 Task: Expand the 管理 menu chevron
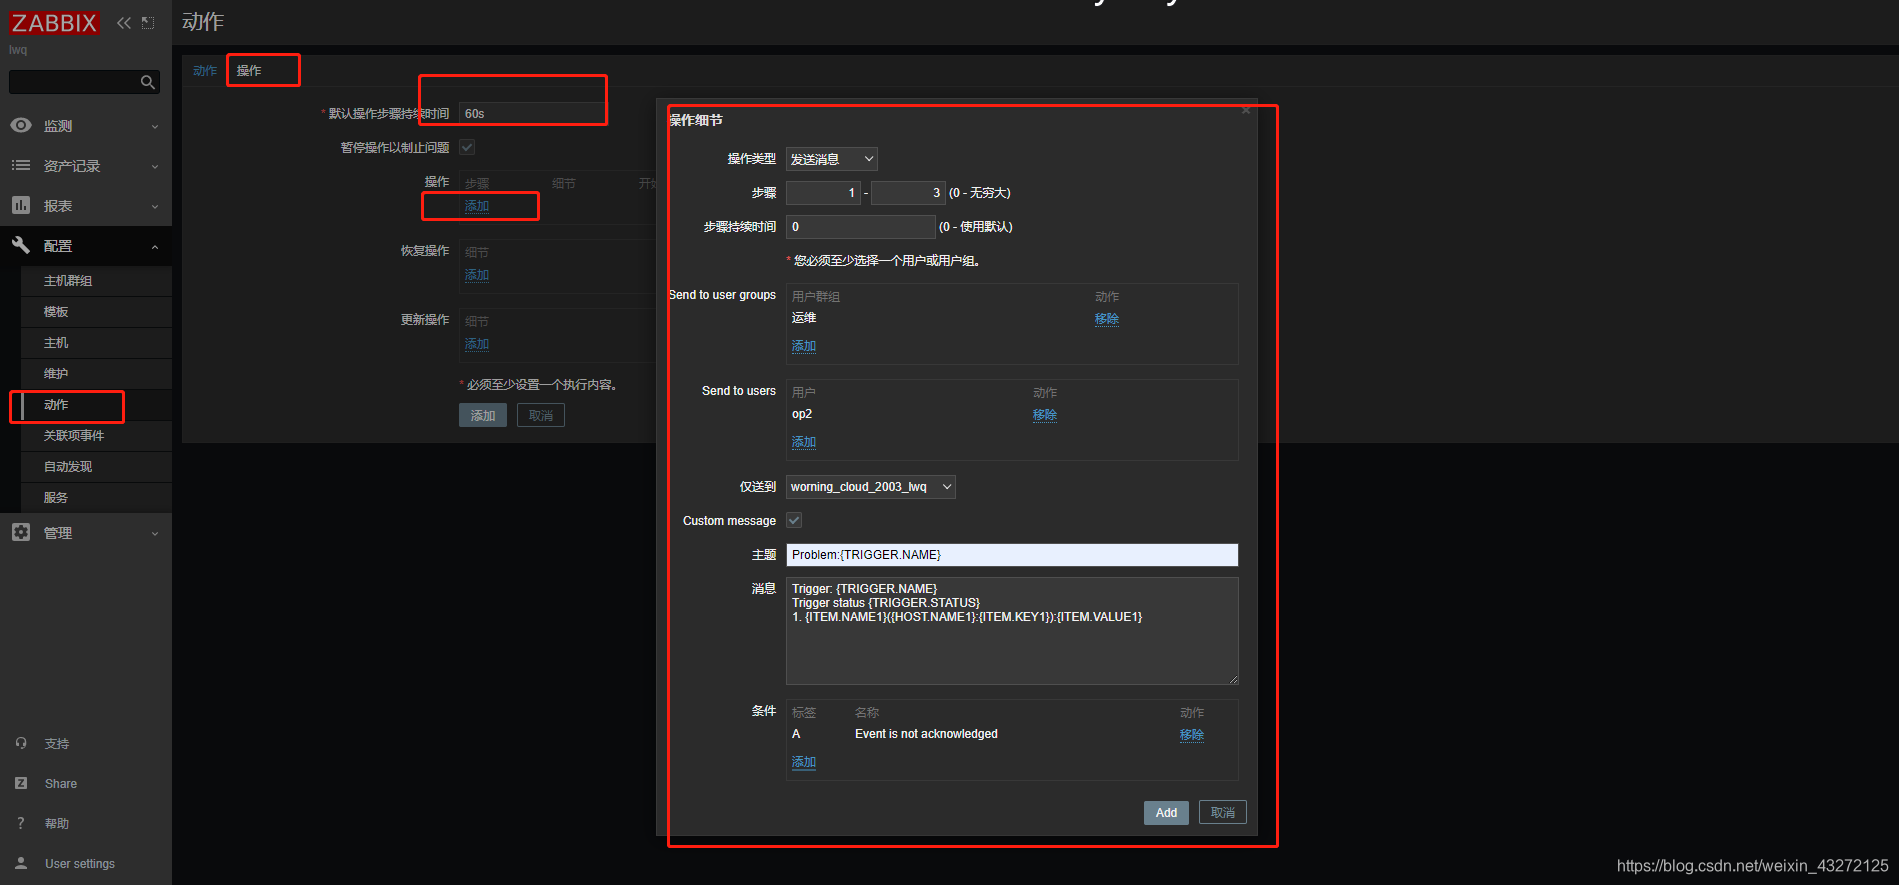155,534
